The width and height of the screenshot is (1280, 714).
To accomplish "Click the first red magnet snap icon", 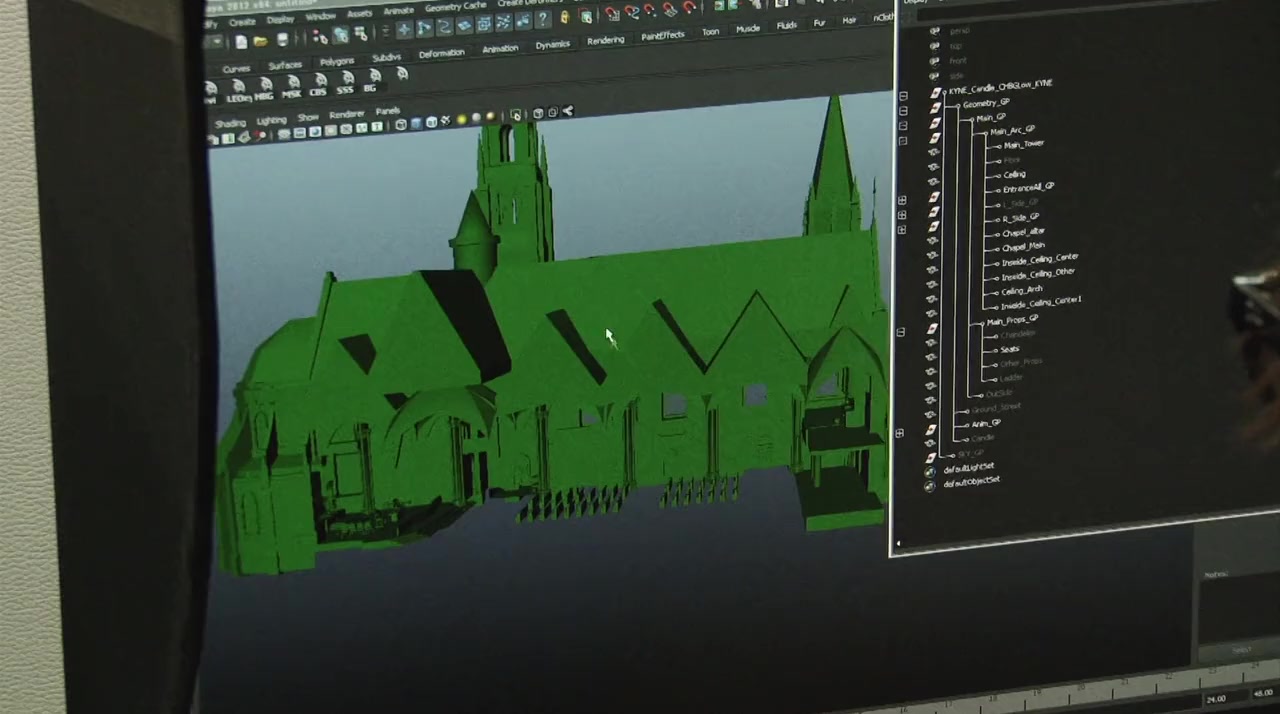I will click(x=611, y=14).
